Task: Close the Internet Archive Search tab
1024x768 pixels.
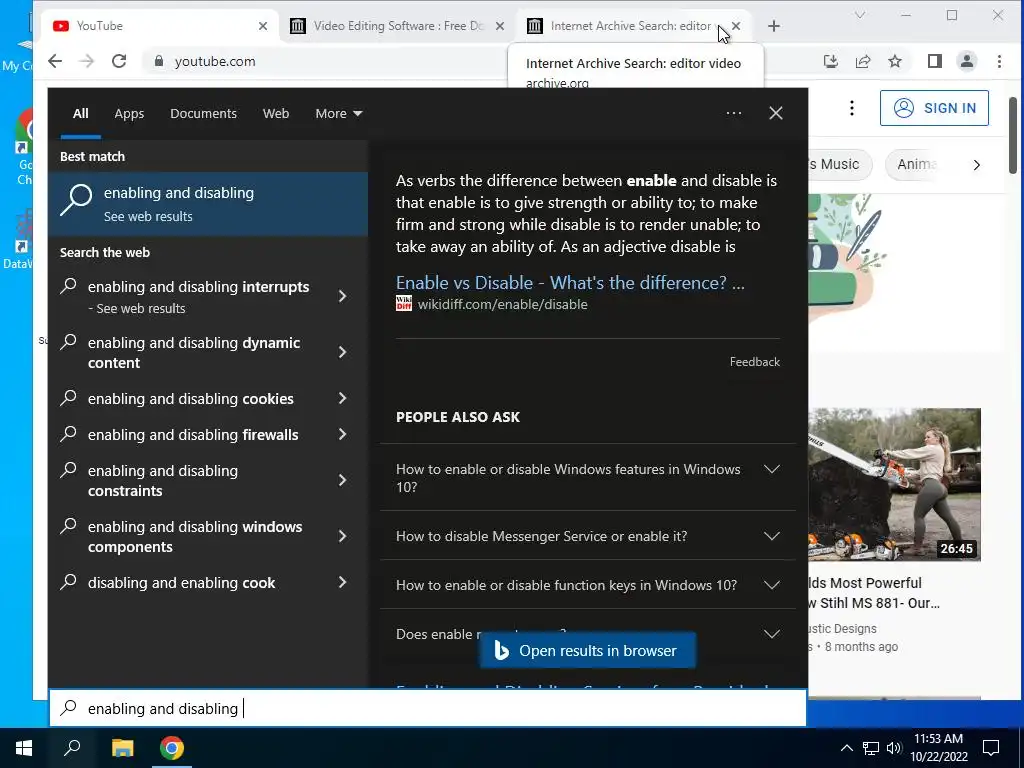Action: 736,26
